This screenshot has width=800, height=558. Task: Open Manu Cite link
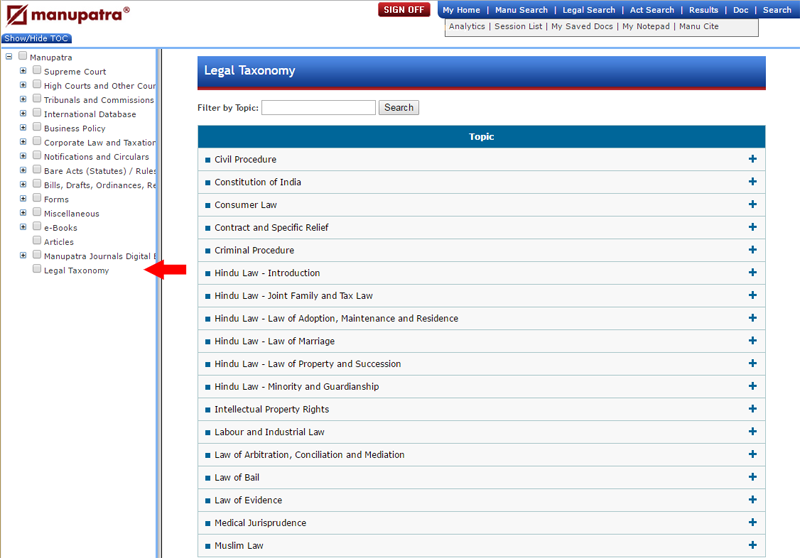click(x=698, y=27)
